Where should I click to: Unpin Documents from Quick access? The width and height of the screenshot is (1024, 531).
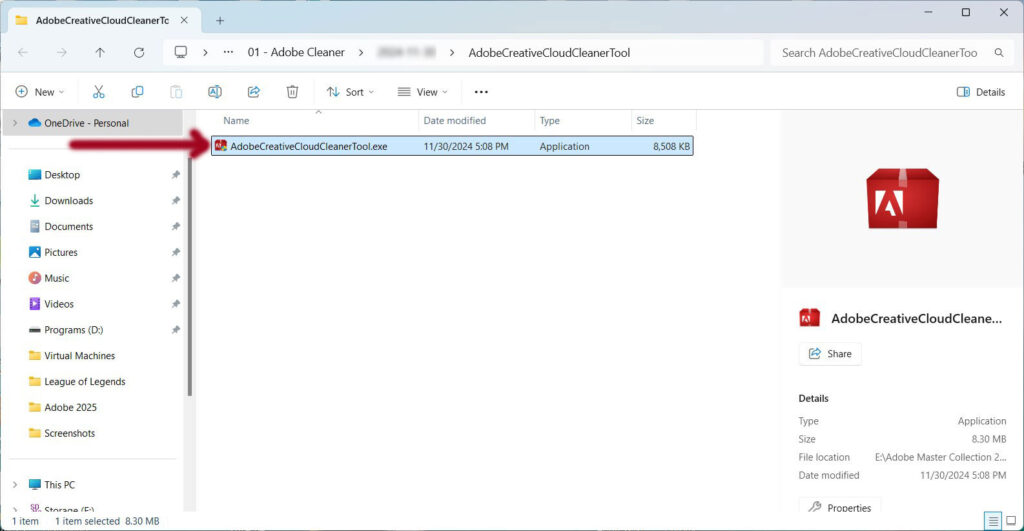point(176,226)
